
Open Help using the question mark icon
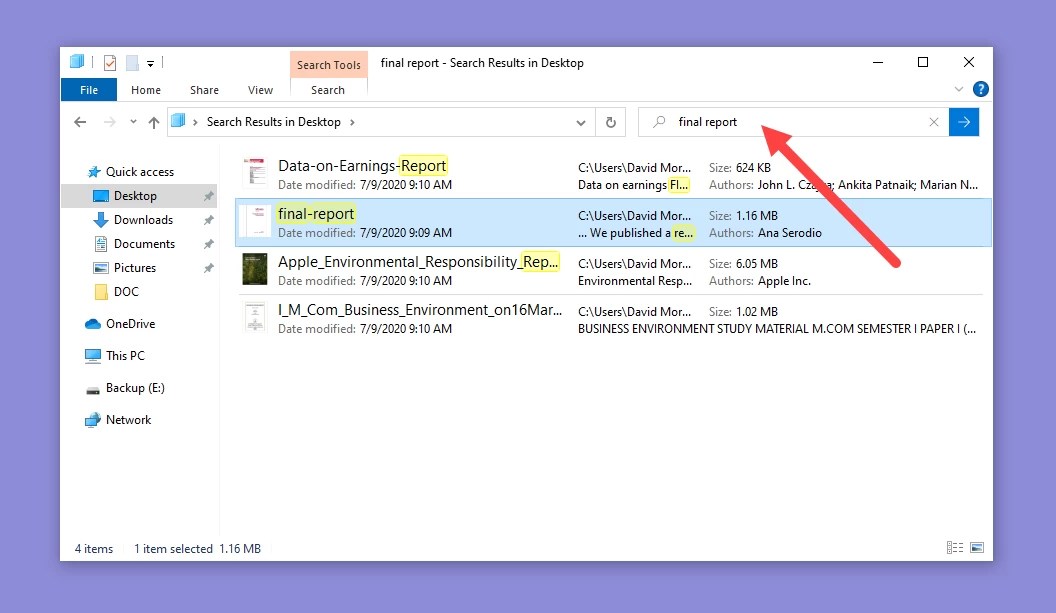click(980, 89)
